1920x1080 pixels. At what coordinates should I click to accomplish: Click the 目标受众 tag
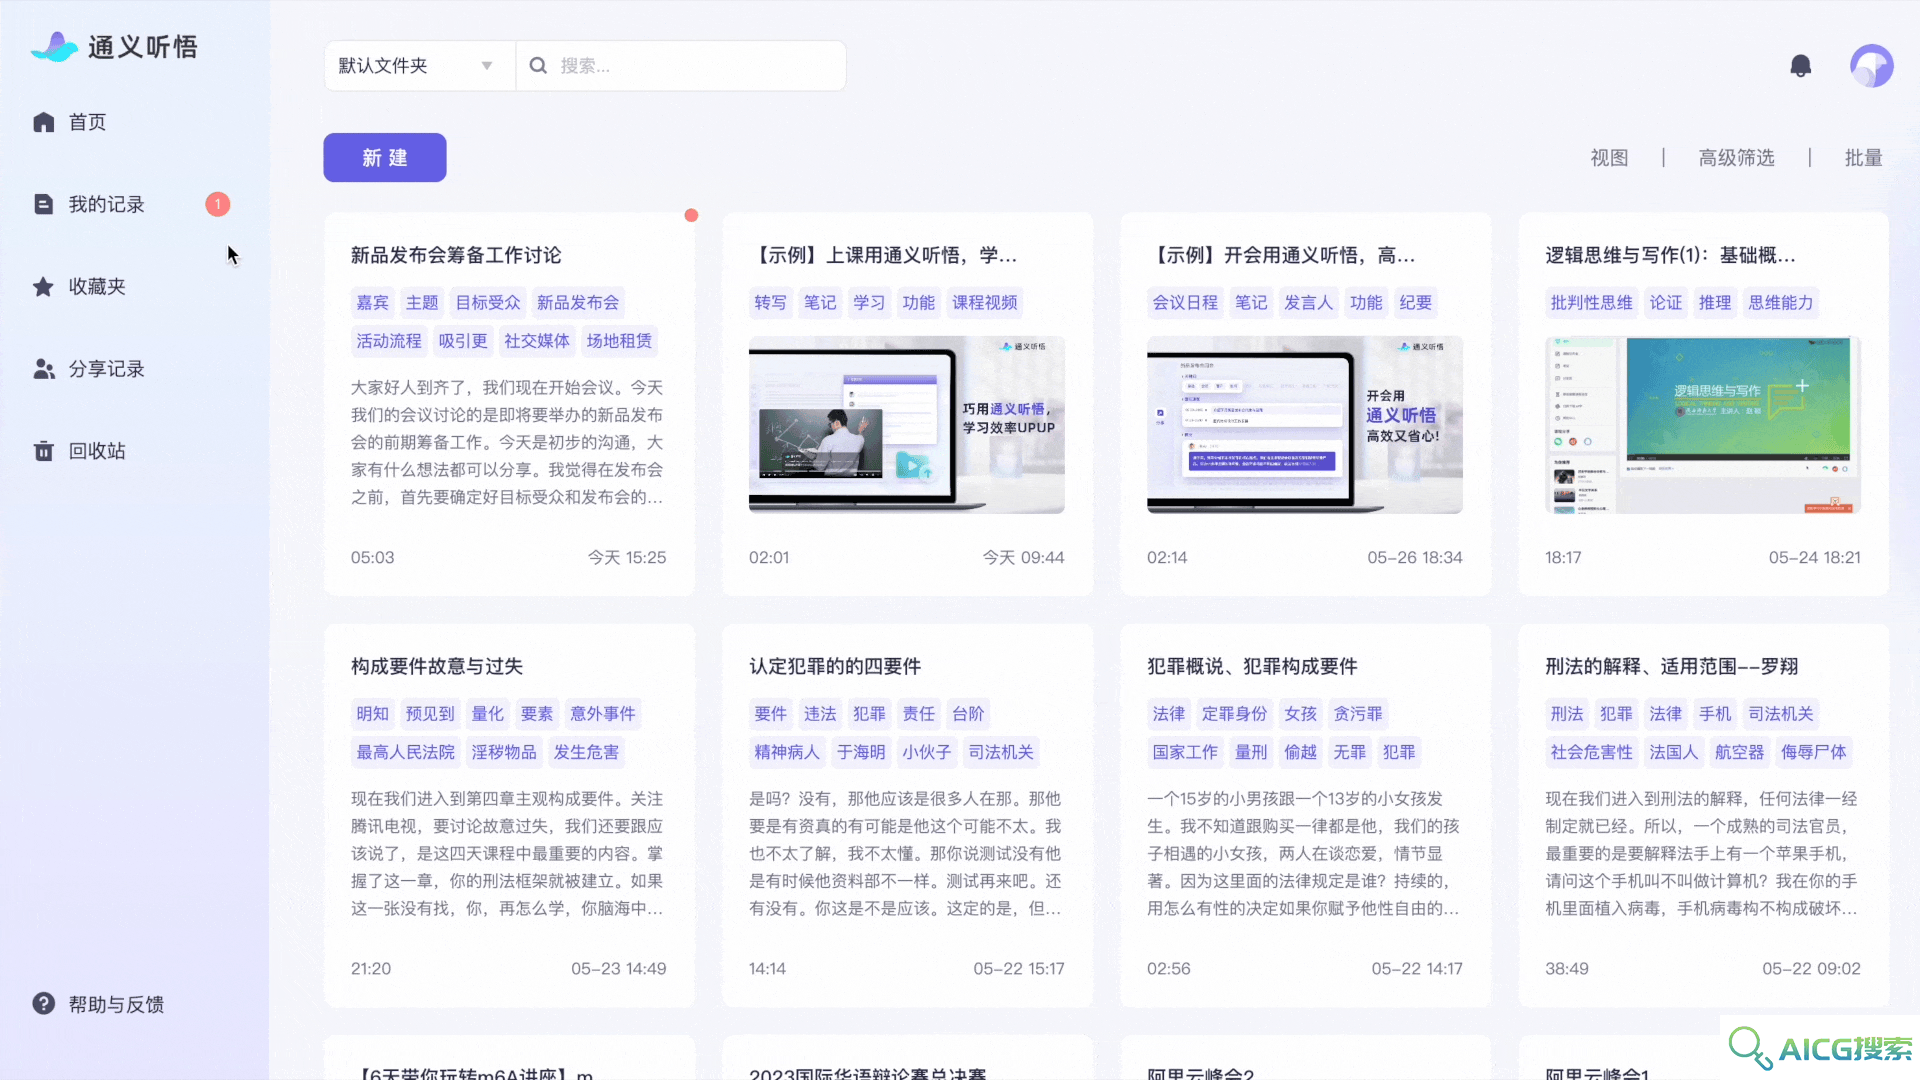click(488, 303)
